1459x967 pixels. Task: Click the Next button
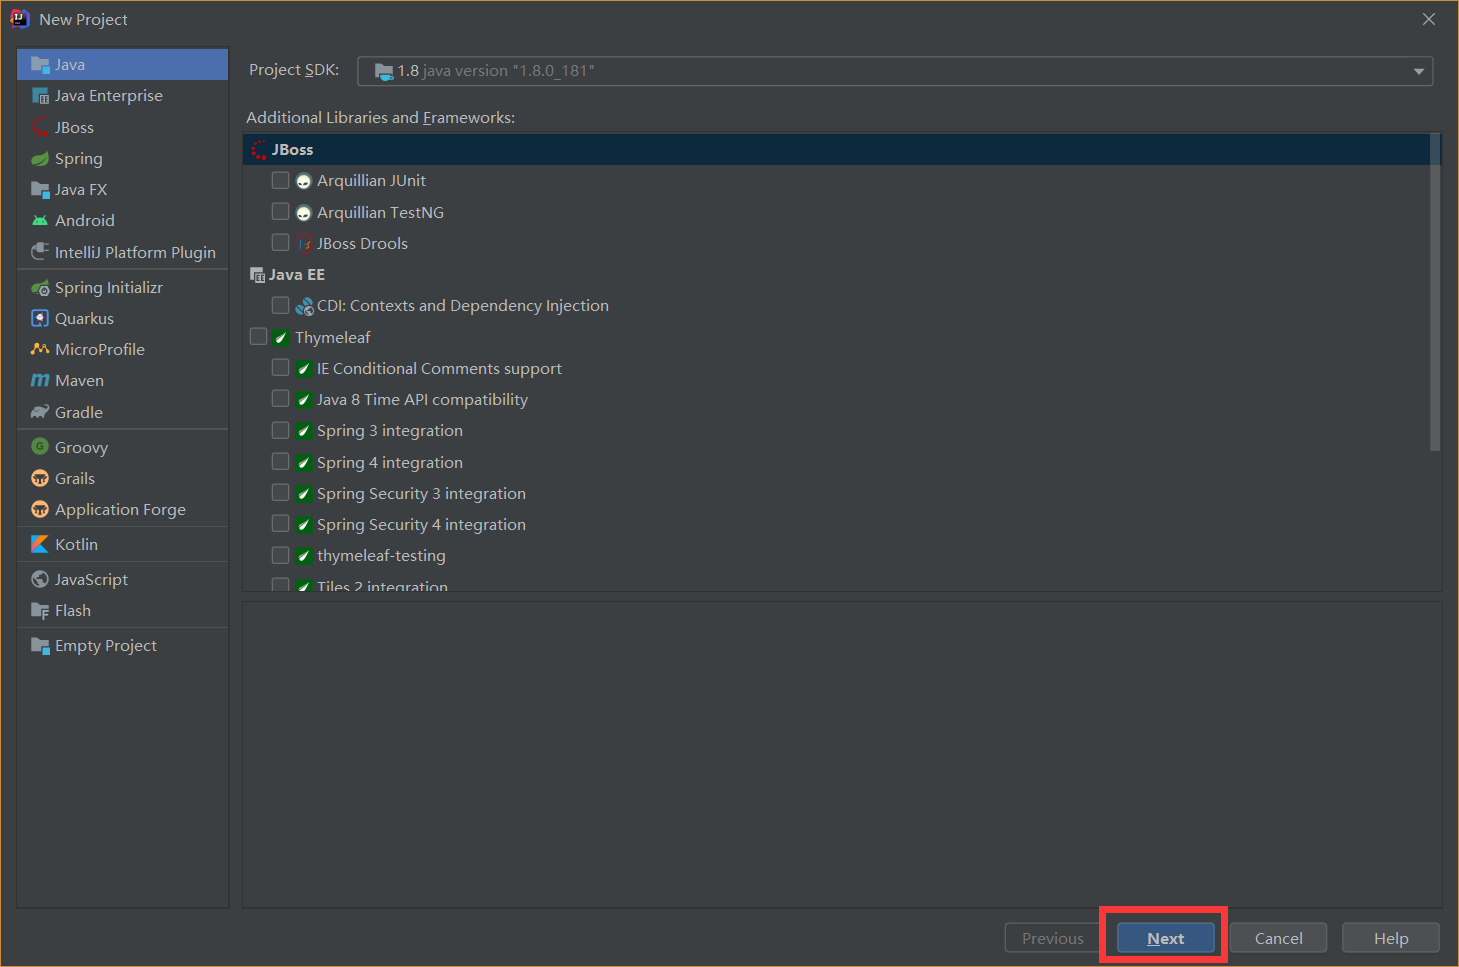[x=1166, y=938]
